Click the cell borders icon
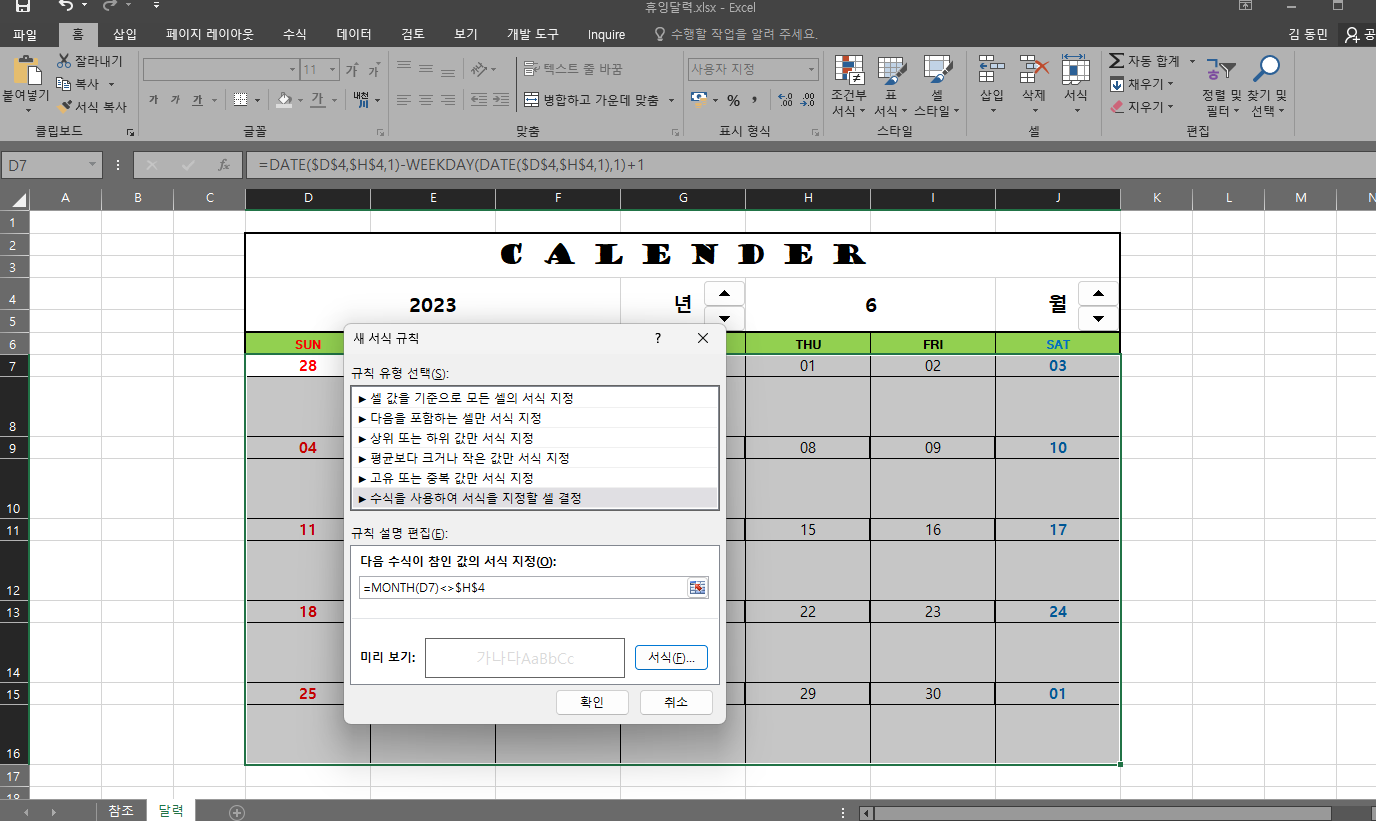The image size is (1376, 821). [x=240, y=100]
